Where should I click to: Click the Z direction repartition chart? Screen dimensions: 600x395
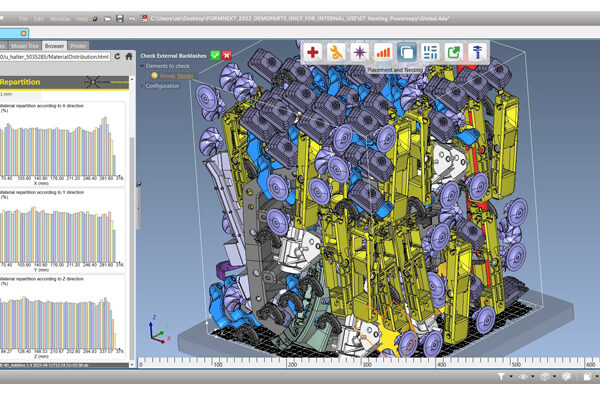point(62,318)
